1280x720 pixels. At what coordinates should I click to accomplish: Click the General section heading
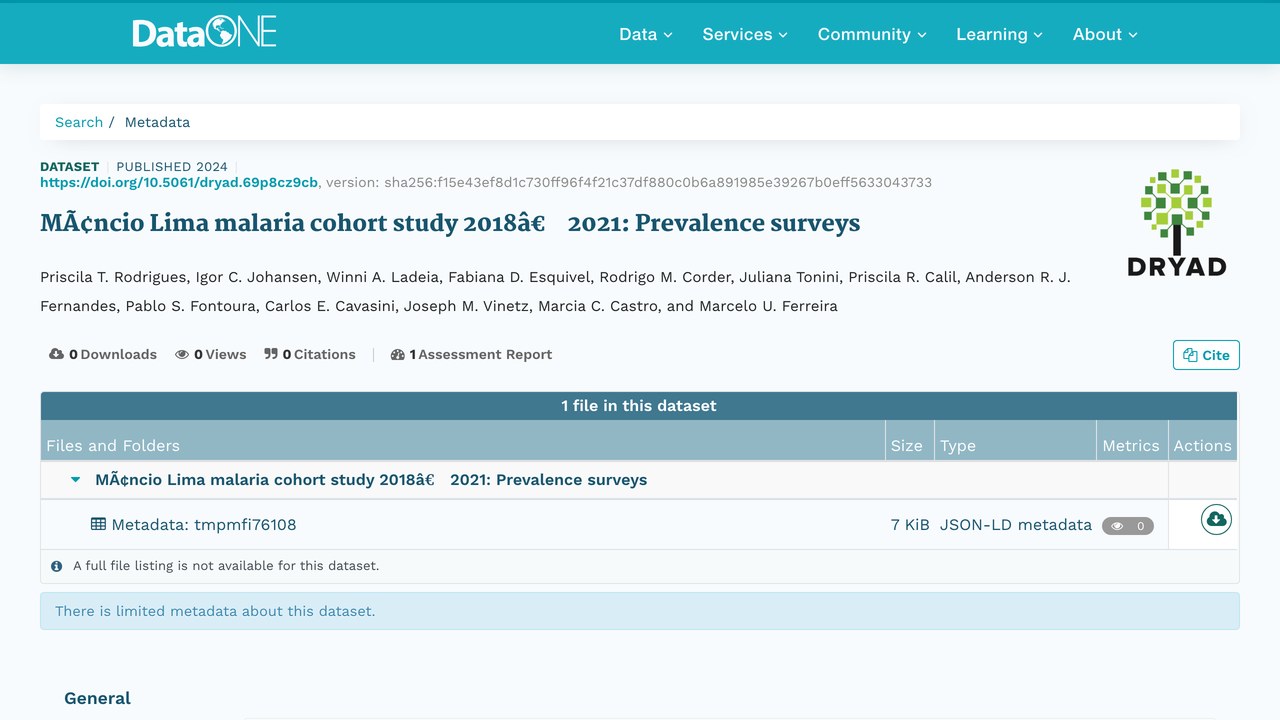[97, 698]
